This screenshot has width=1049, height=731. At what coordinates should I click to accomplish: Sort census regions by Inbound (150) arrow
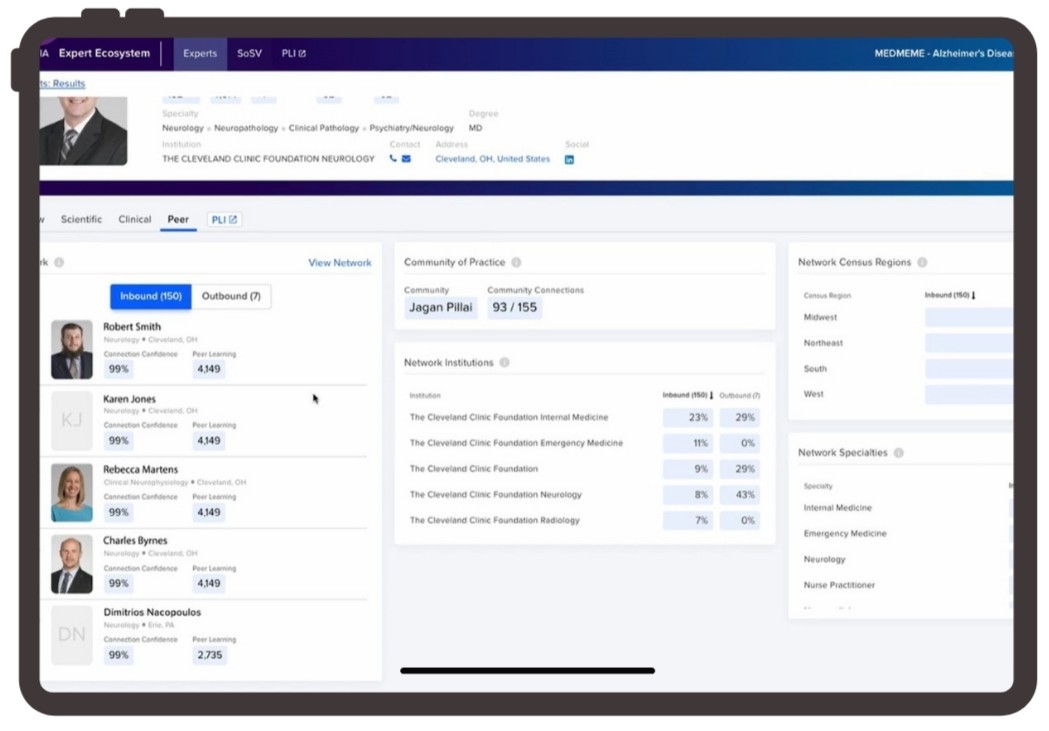pos(973,295)
